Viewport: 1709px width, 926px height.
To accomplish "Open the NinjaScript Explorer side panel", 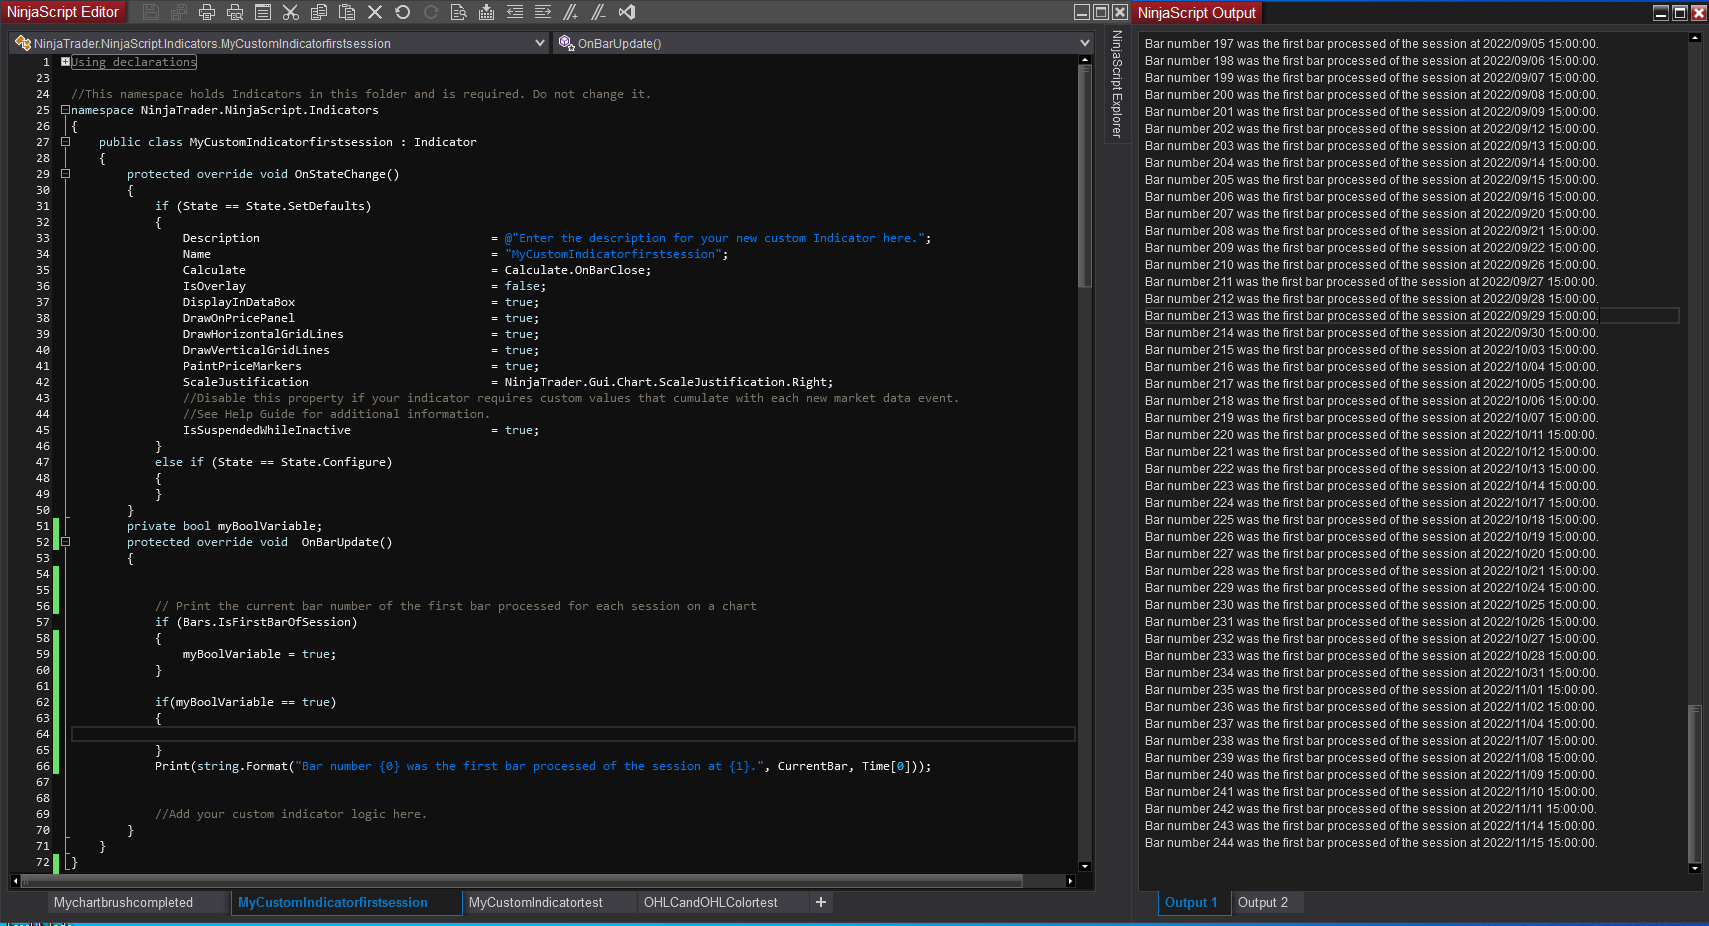I will 1117,85.
